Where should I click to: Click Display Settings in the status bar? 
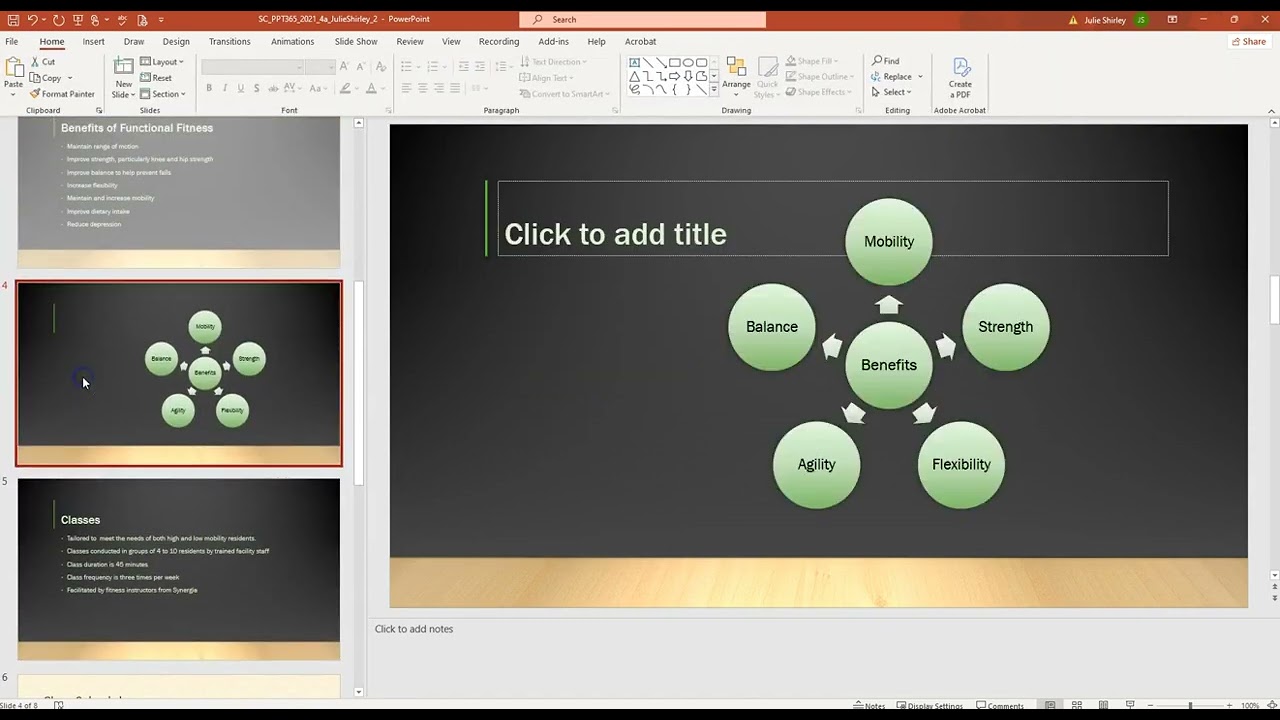coord(930,706)
